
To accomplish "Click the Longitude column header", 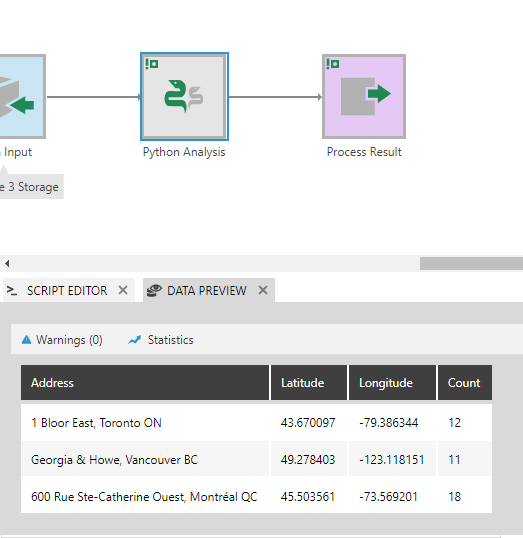I will click(x=392, y=383).
